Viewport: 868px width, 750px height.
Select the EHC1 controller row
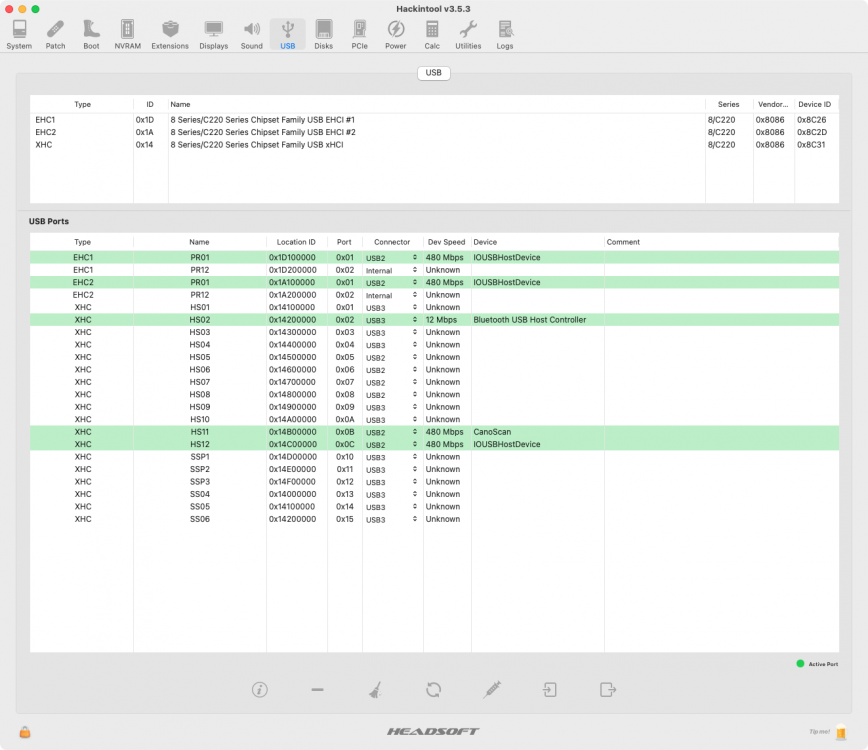(x=434, y=120)
